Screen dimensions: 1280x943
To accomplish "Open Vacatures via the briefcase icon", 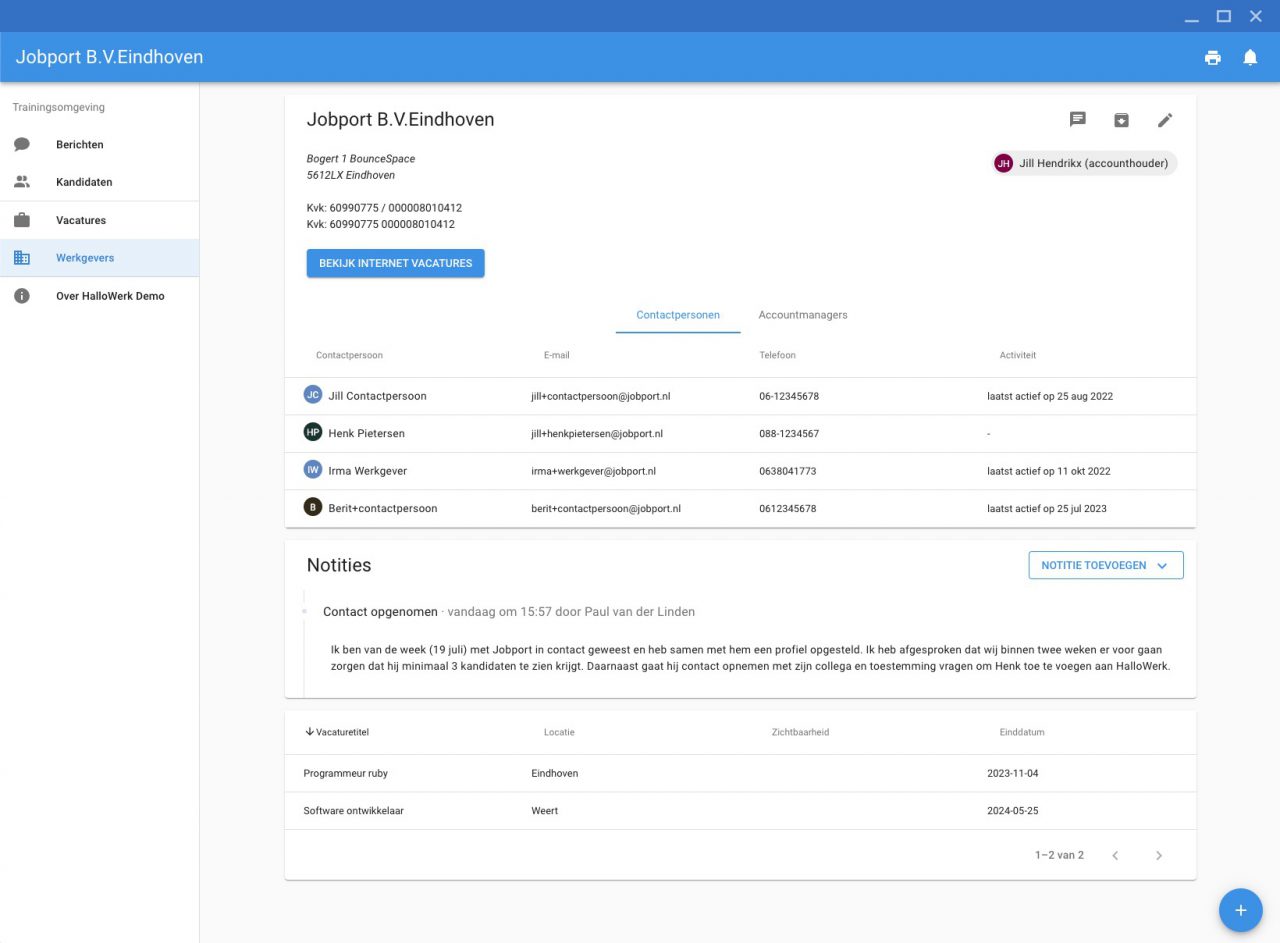I will click(21, 219).
